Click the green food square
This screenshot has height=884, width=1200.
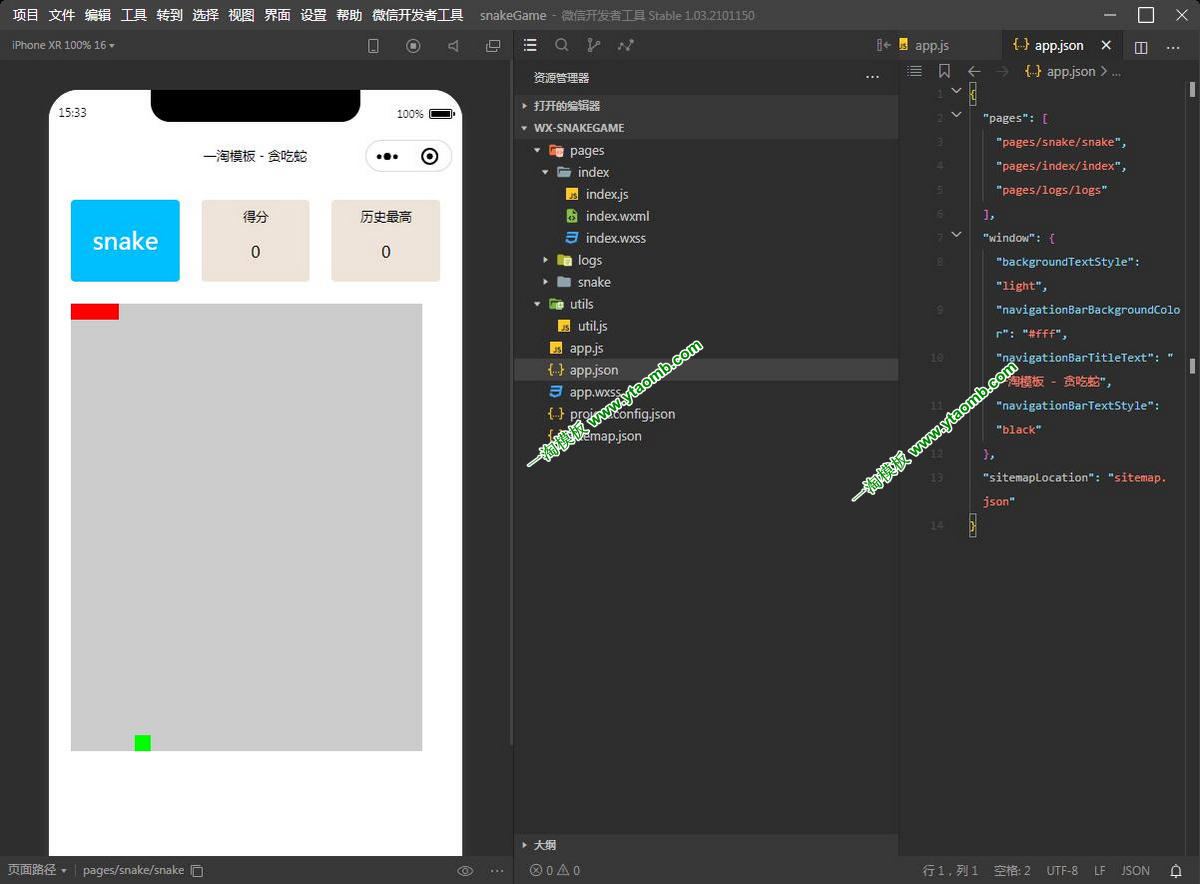143,743
